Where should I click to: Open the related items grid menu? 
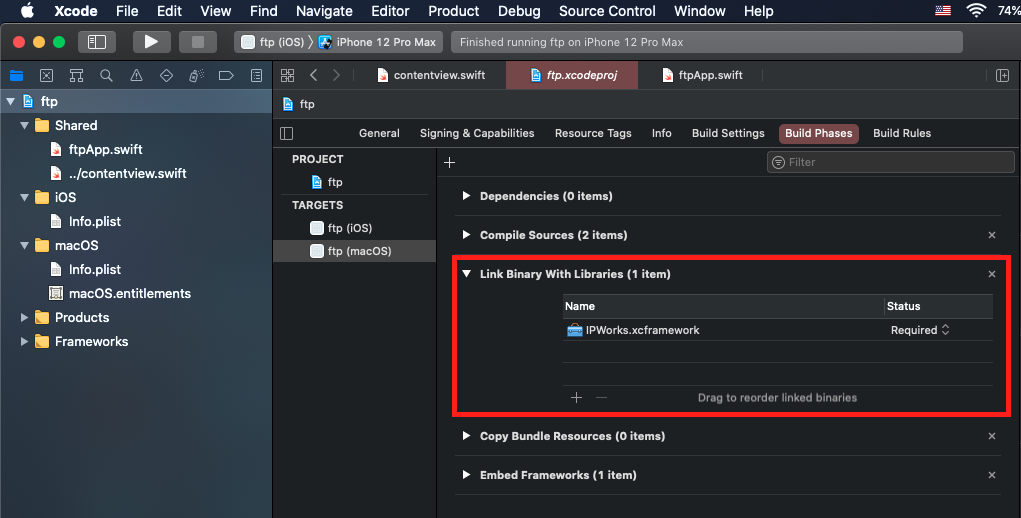287,75
